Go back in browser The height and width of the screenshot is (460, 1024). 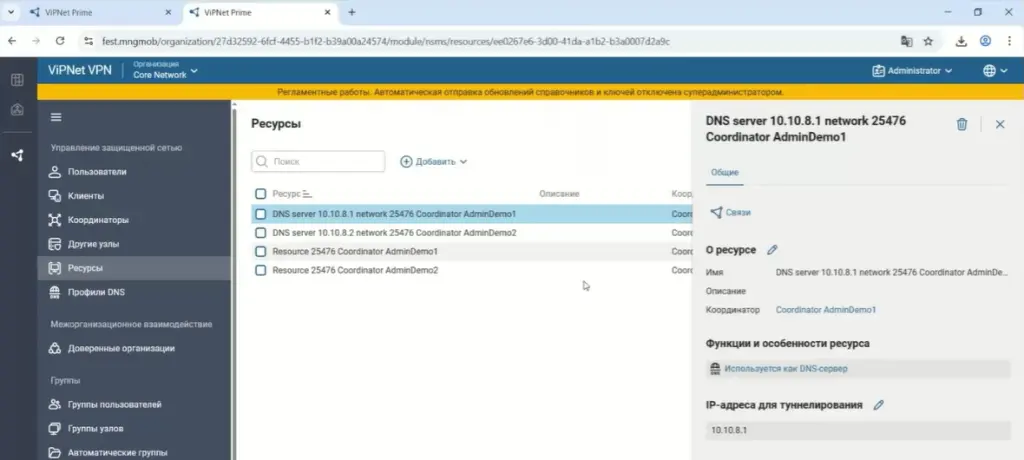[12, 41]
